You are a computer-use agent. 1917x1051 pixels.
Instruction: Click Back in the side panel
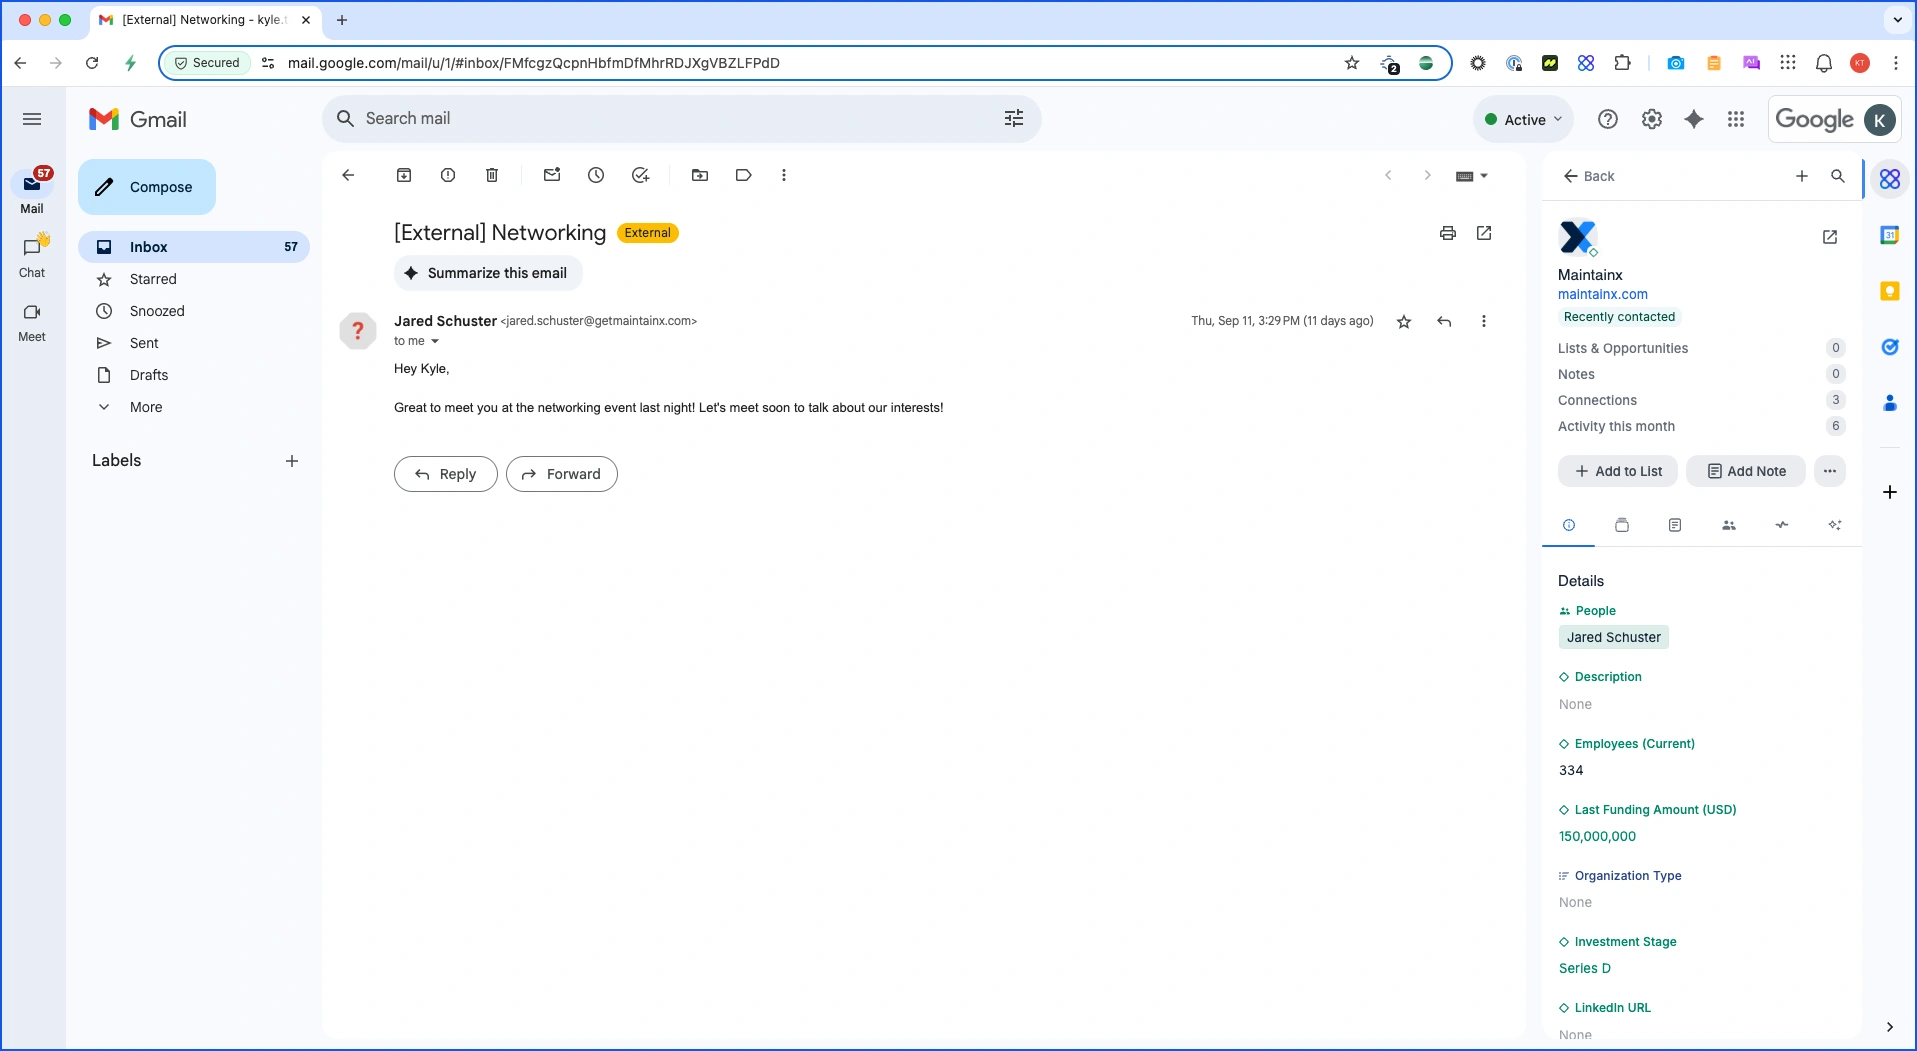click(1589, 176)
